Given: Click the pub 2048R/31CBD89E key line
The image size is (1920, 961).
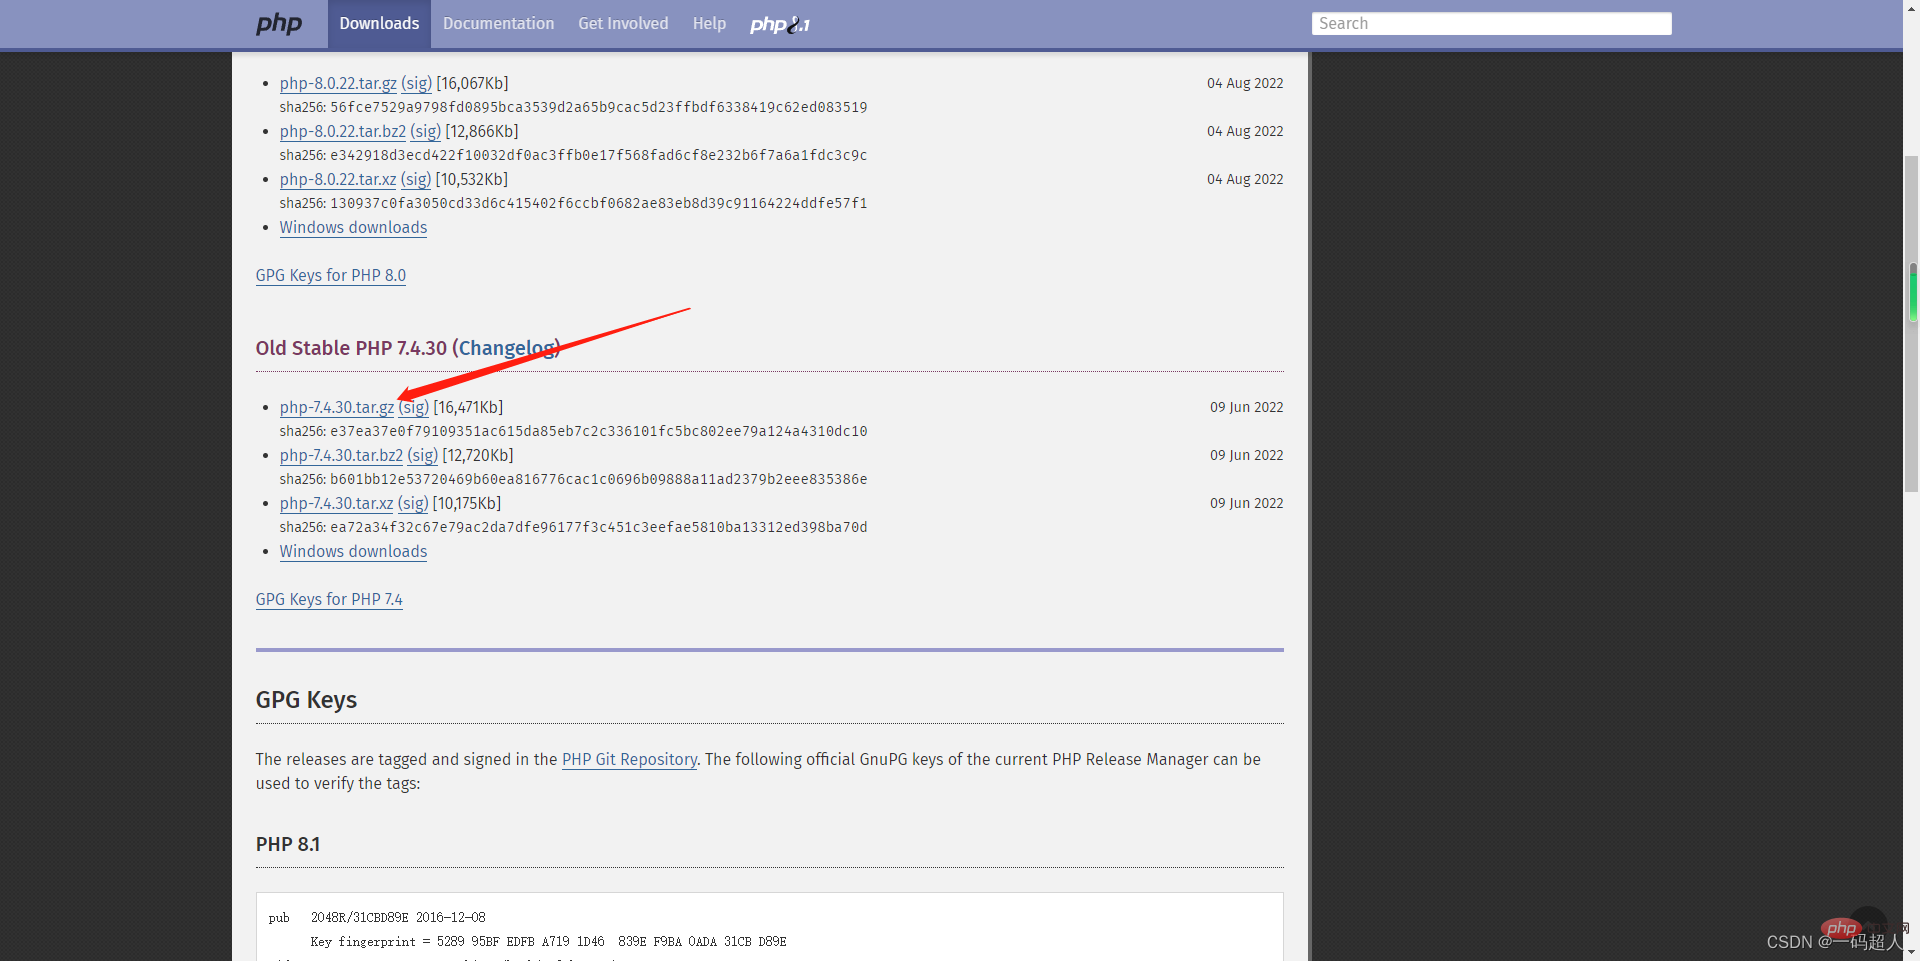Looking at the screenshot, I should click(377, 917).
